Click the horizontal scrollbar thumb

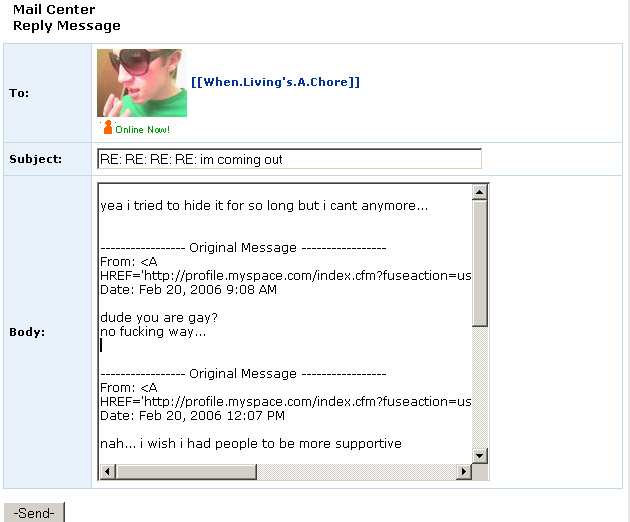[x=186, y=471]
